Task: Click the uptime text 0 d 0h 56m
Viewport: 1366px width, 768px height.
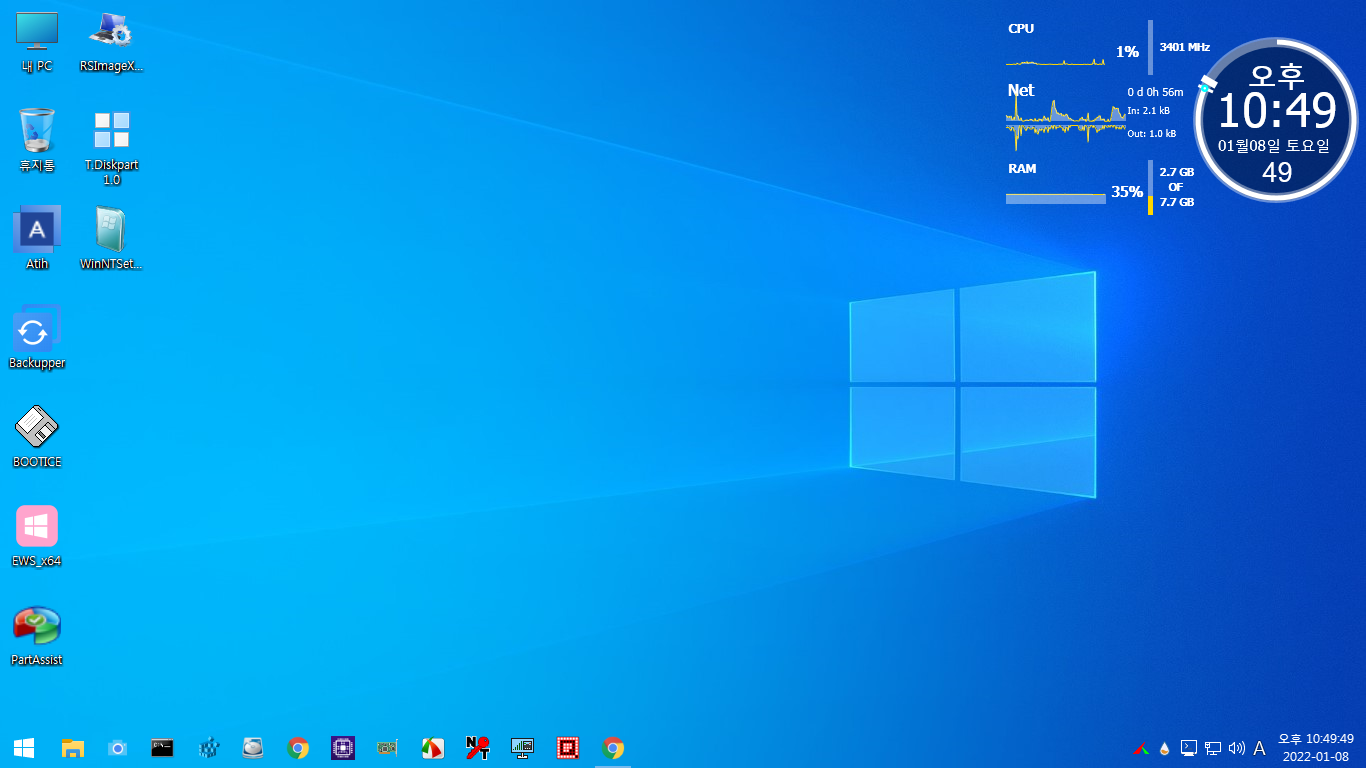Action: tap(1155, 92)
